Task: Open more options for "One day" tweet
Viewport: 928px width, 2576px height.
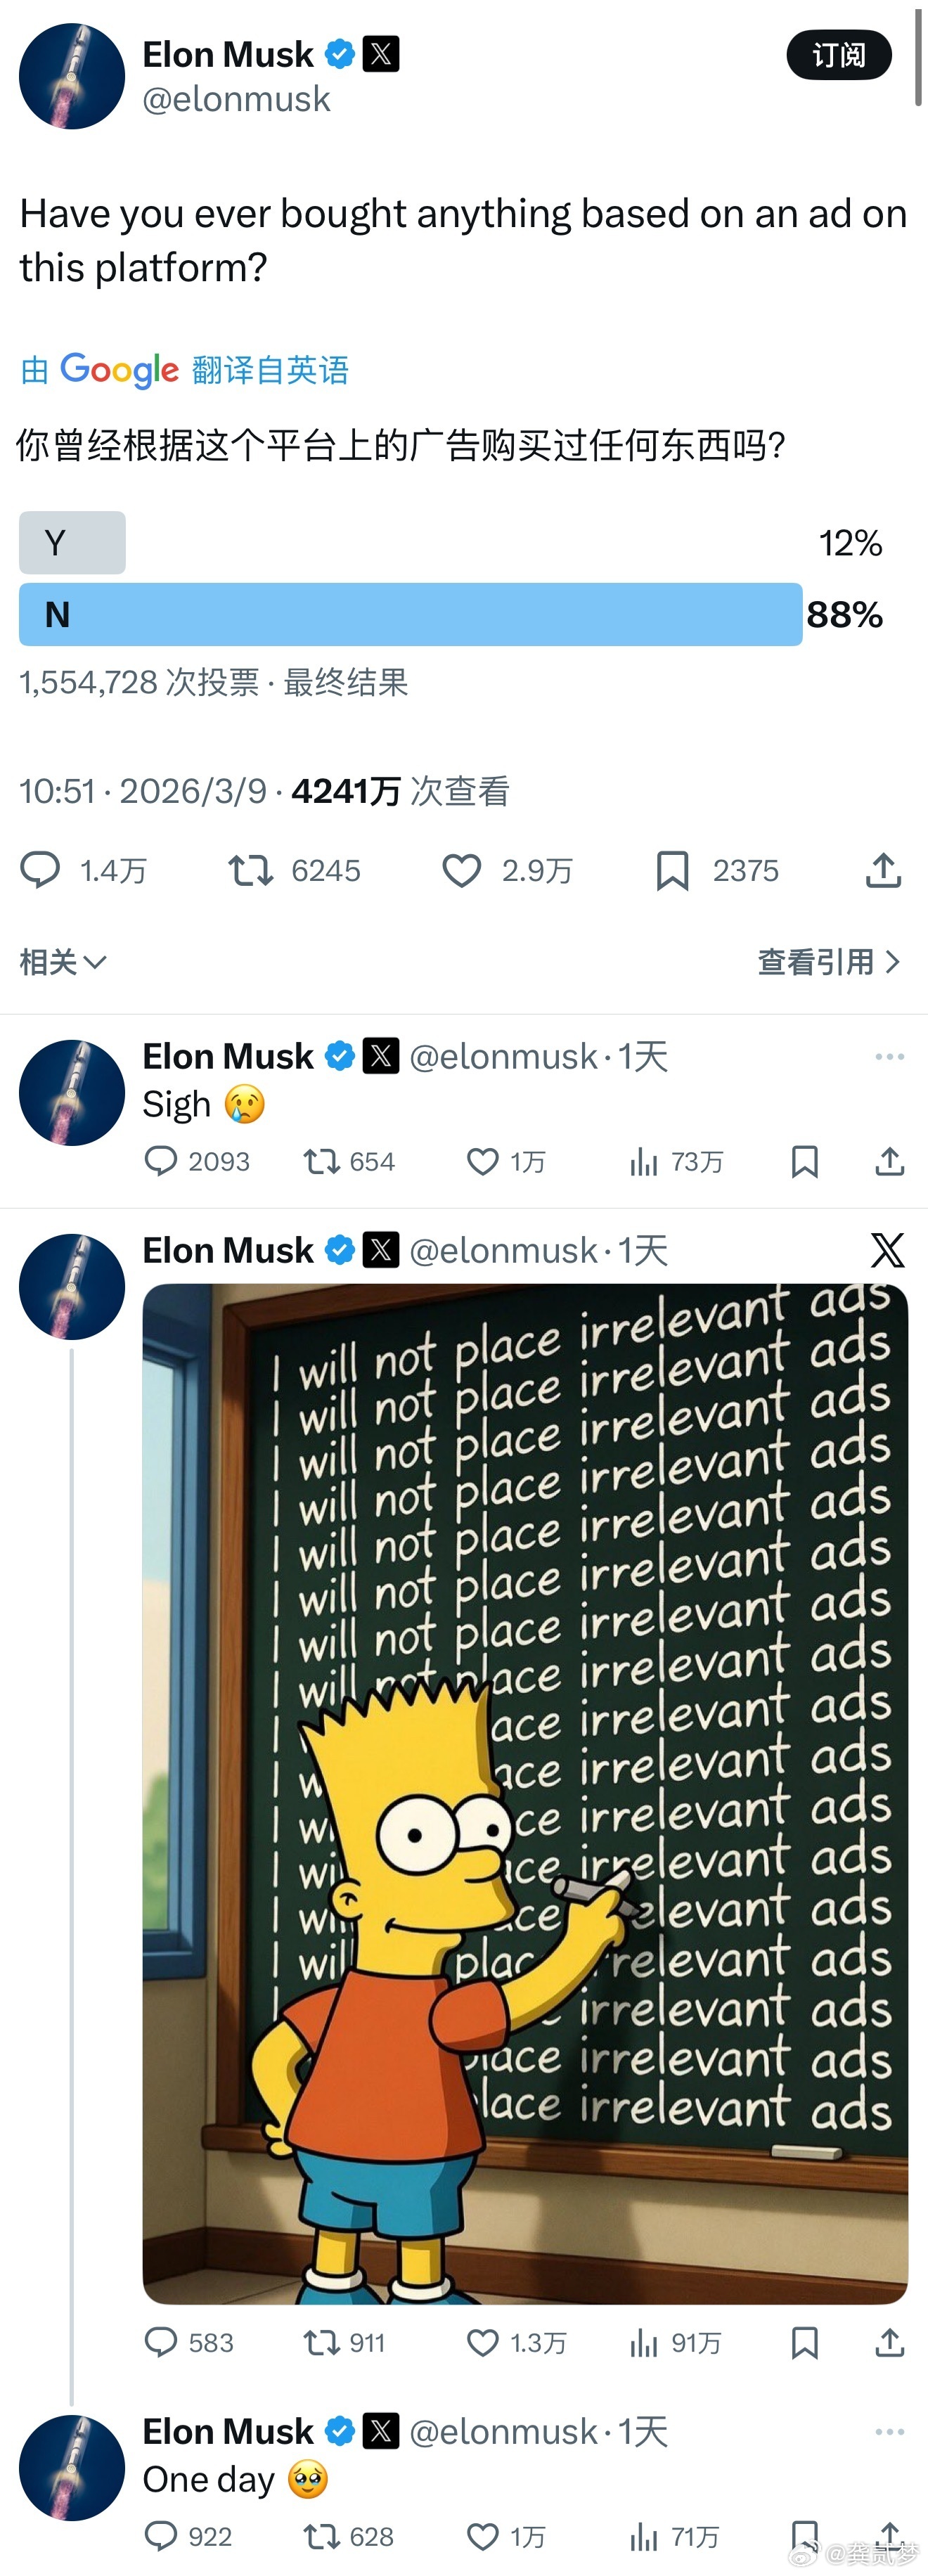Action: [x=889, y=2431]
